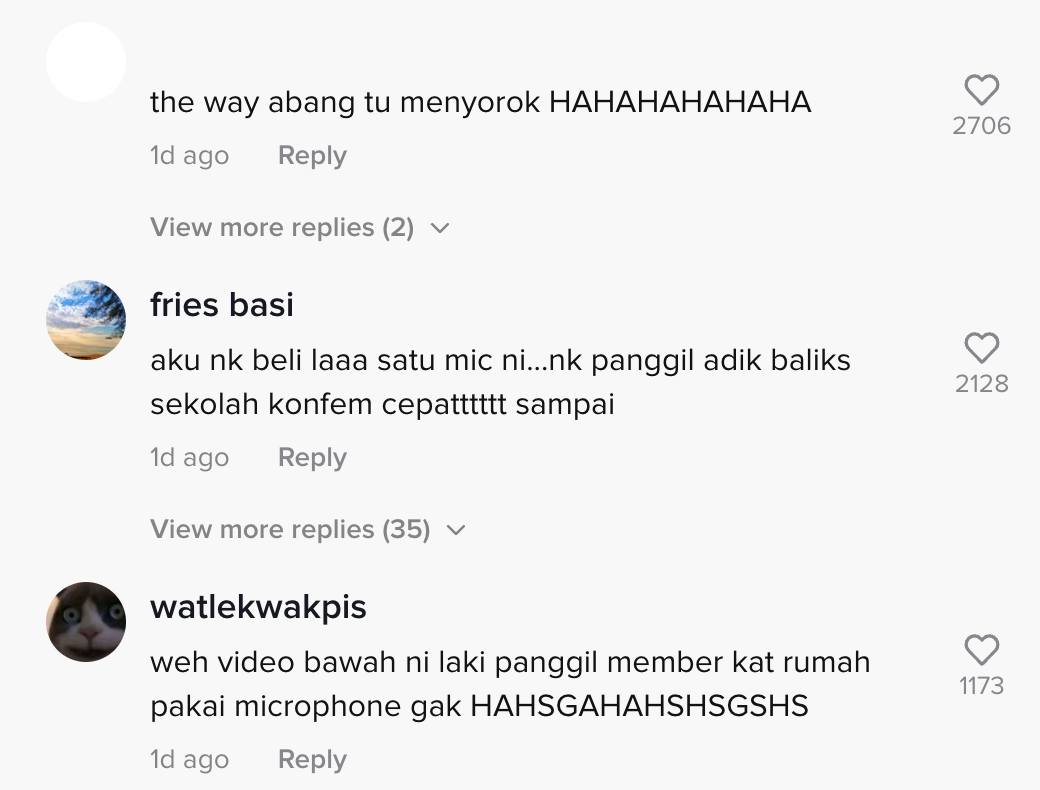
Task: Like watlekwakpis's comment with heart icon
Action: pos(982,649)
